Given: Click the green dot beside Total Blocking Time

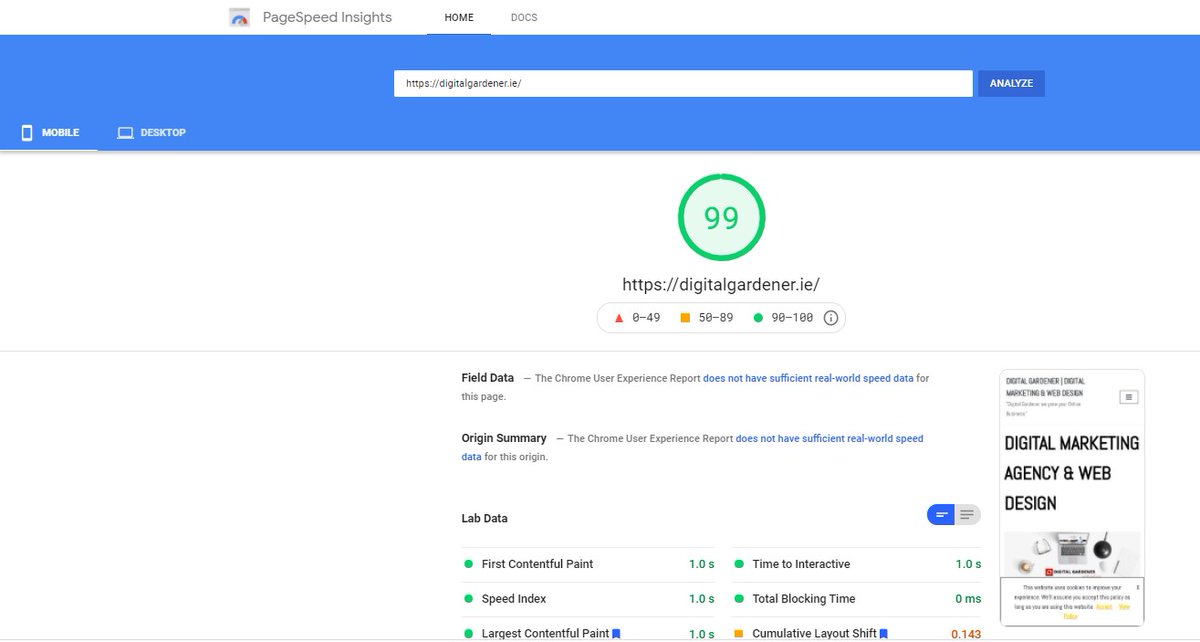Looking at the screenshot, I should (738, 599).
